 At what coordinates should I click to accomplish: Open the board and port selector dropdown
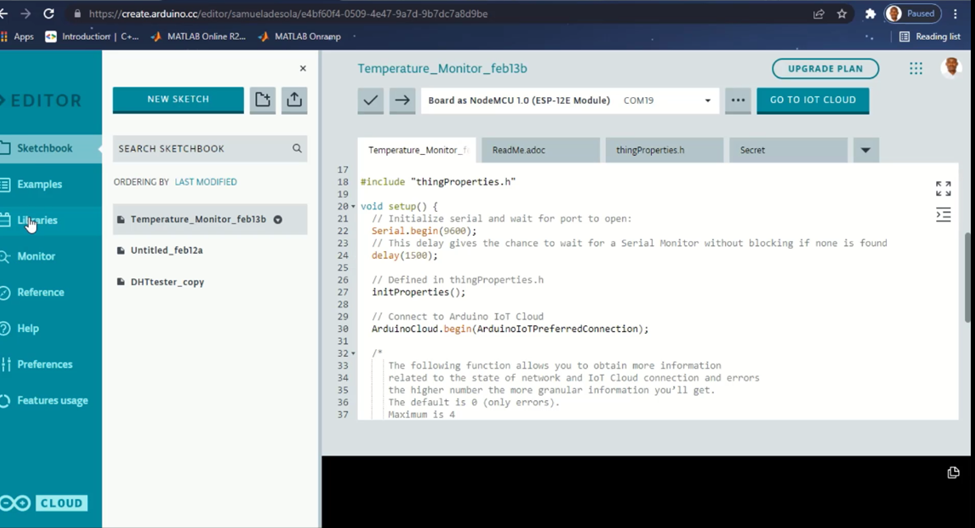click(x=570, y=100)
